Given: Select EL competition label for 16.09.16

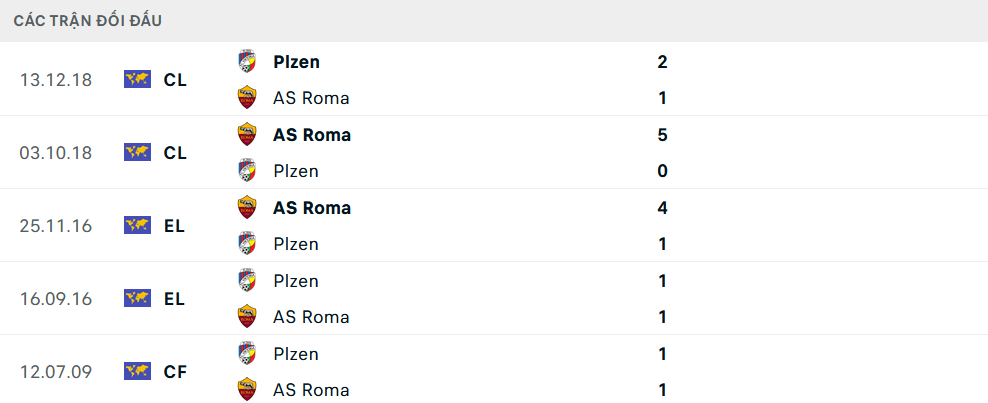Looking at the screenshot, I should point(174,299).
